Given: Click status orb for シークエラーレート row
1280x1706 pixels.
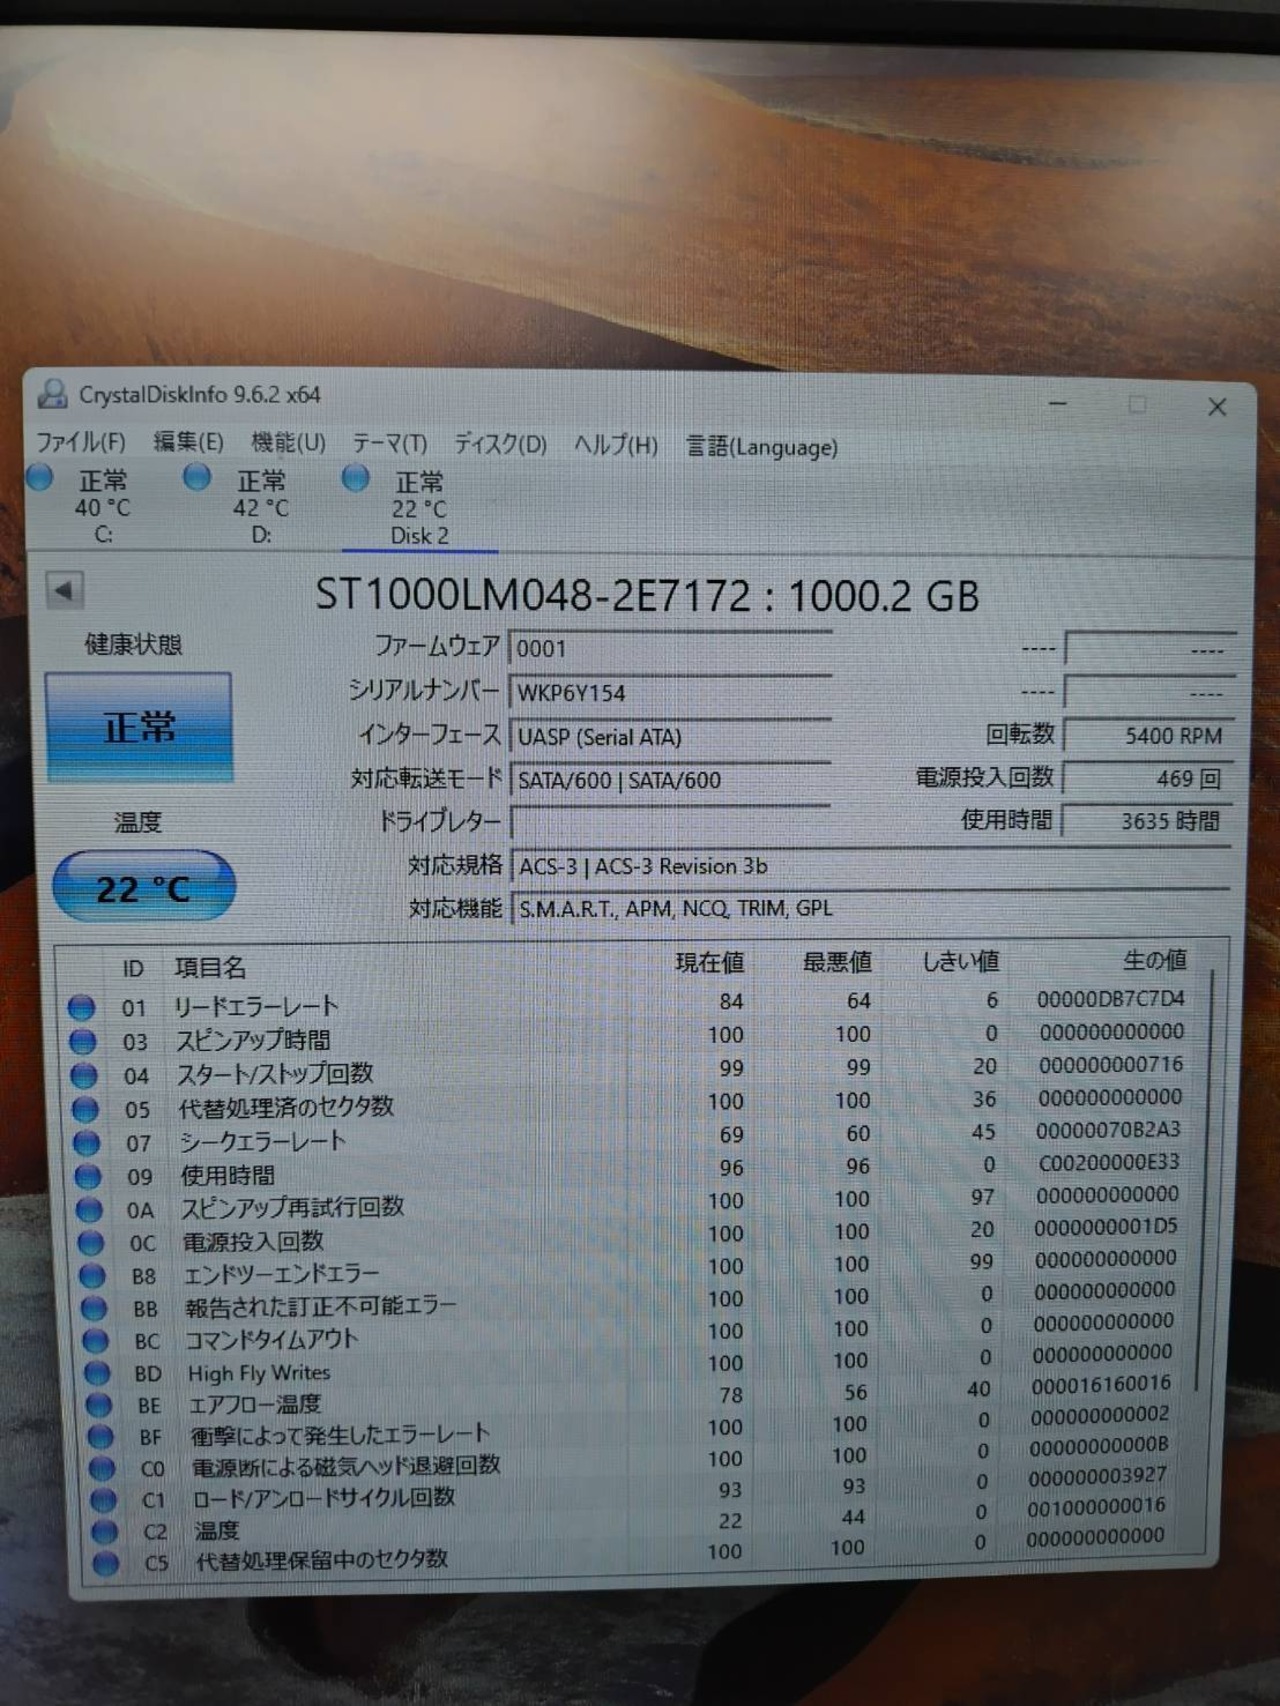Looking at the screenshot, I should pyautogui.click(x=87, y=1142).
